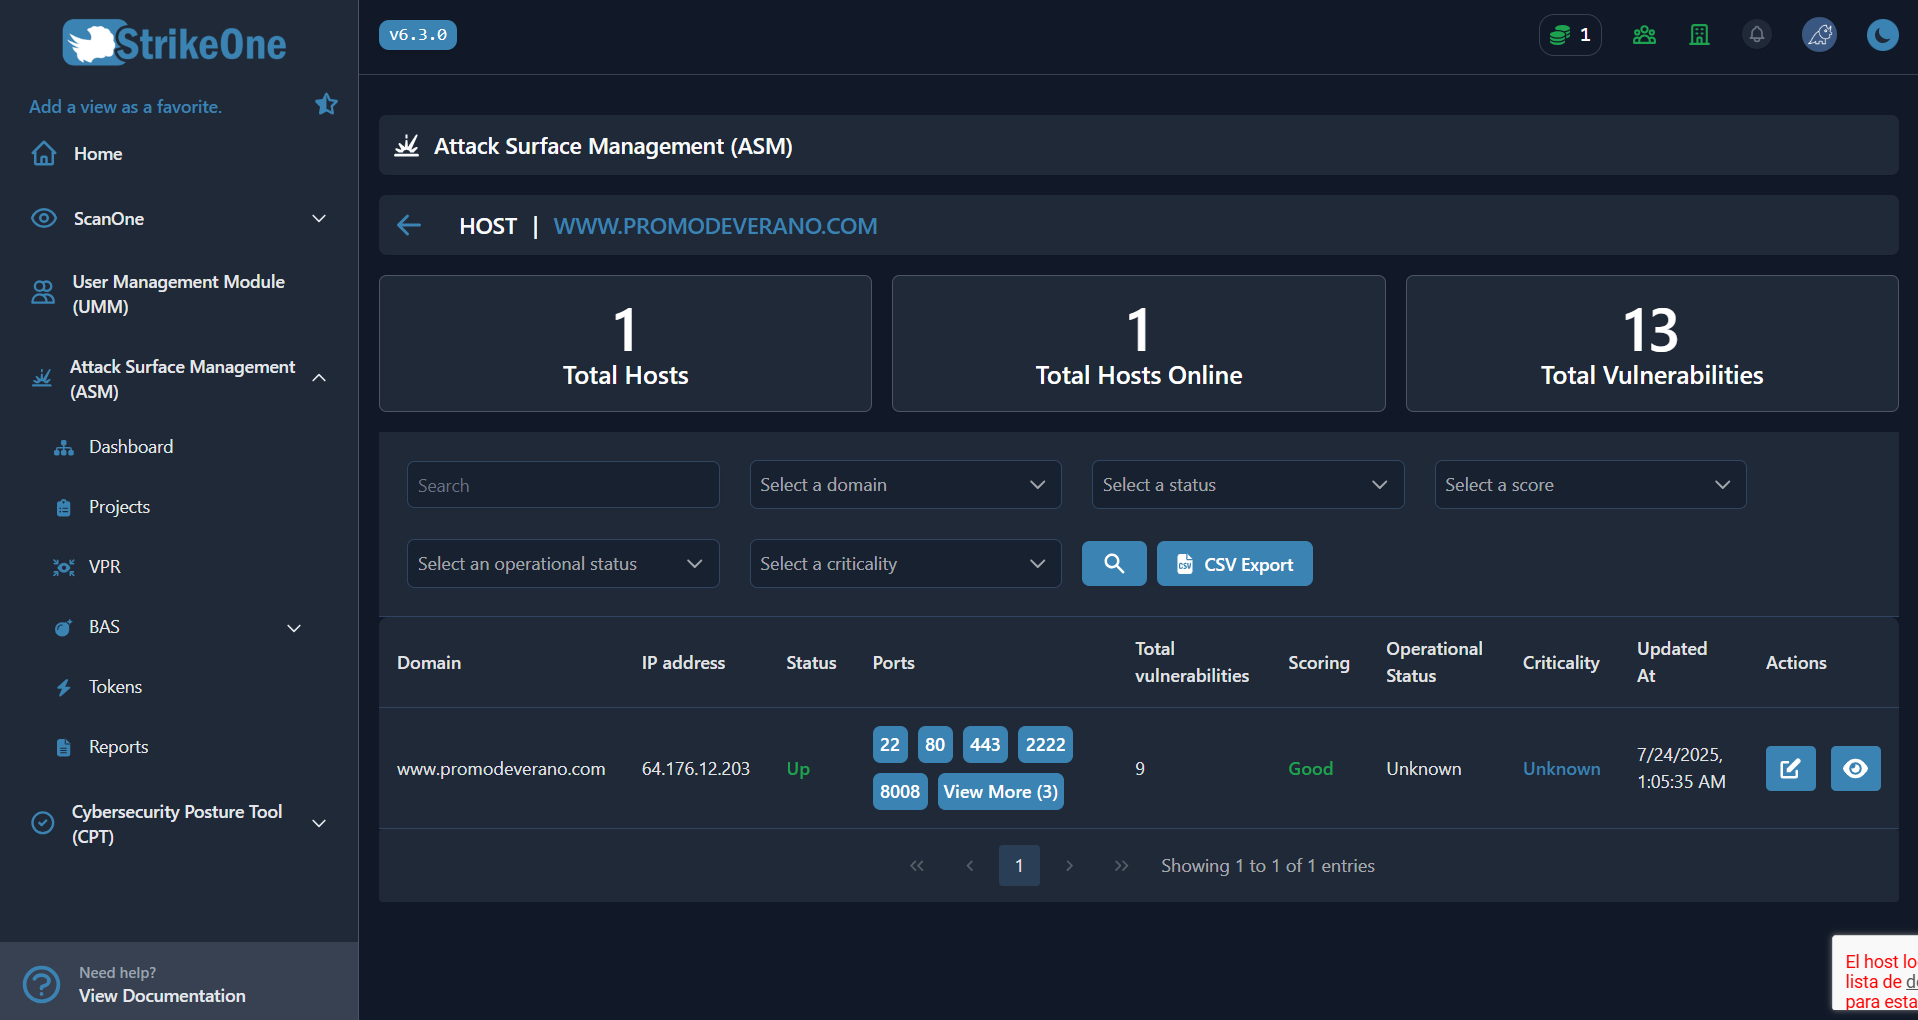
Task: Click the Projects clipboard icon
Action: pyautogui.click(x=64, y=508)
